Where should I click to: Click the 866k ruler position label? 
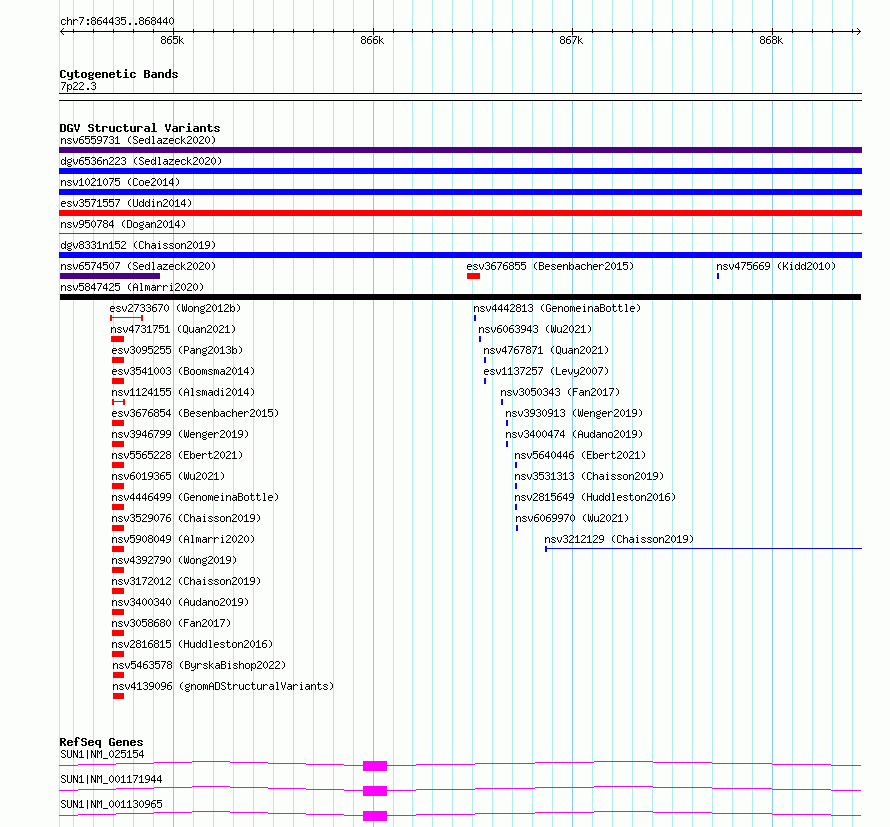point(372,40)
